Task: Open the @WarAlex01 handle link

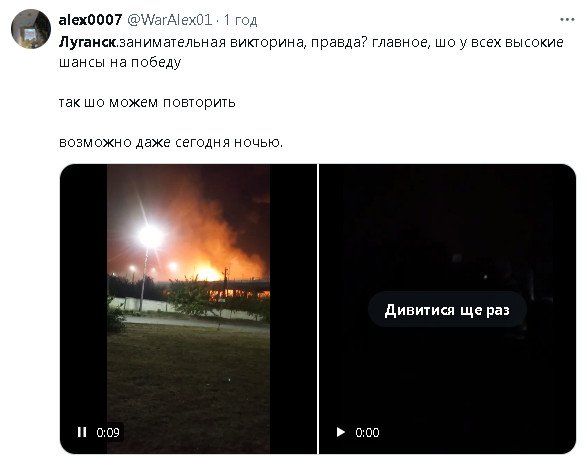Action: pyautogui.click(x=169, y=19)
